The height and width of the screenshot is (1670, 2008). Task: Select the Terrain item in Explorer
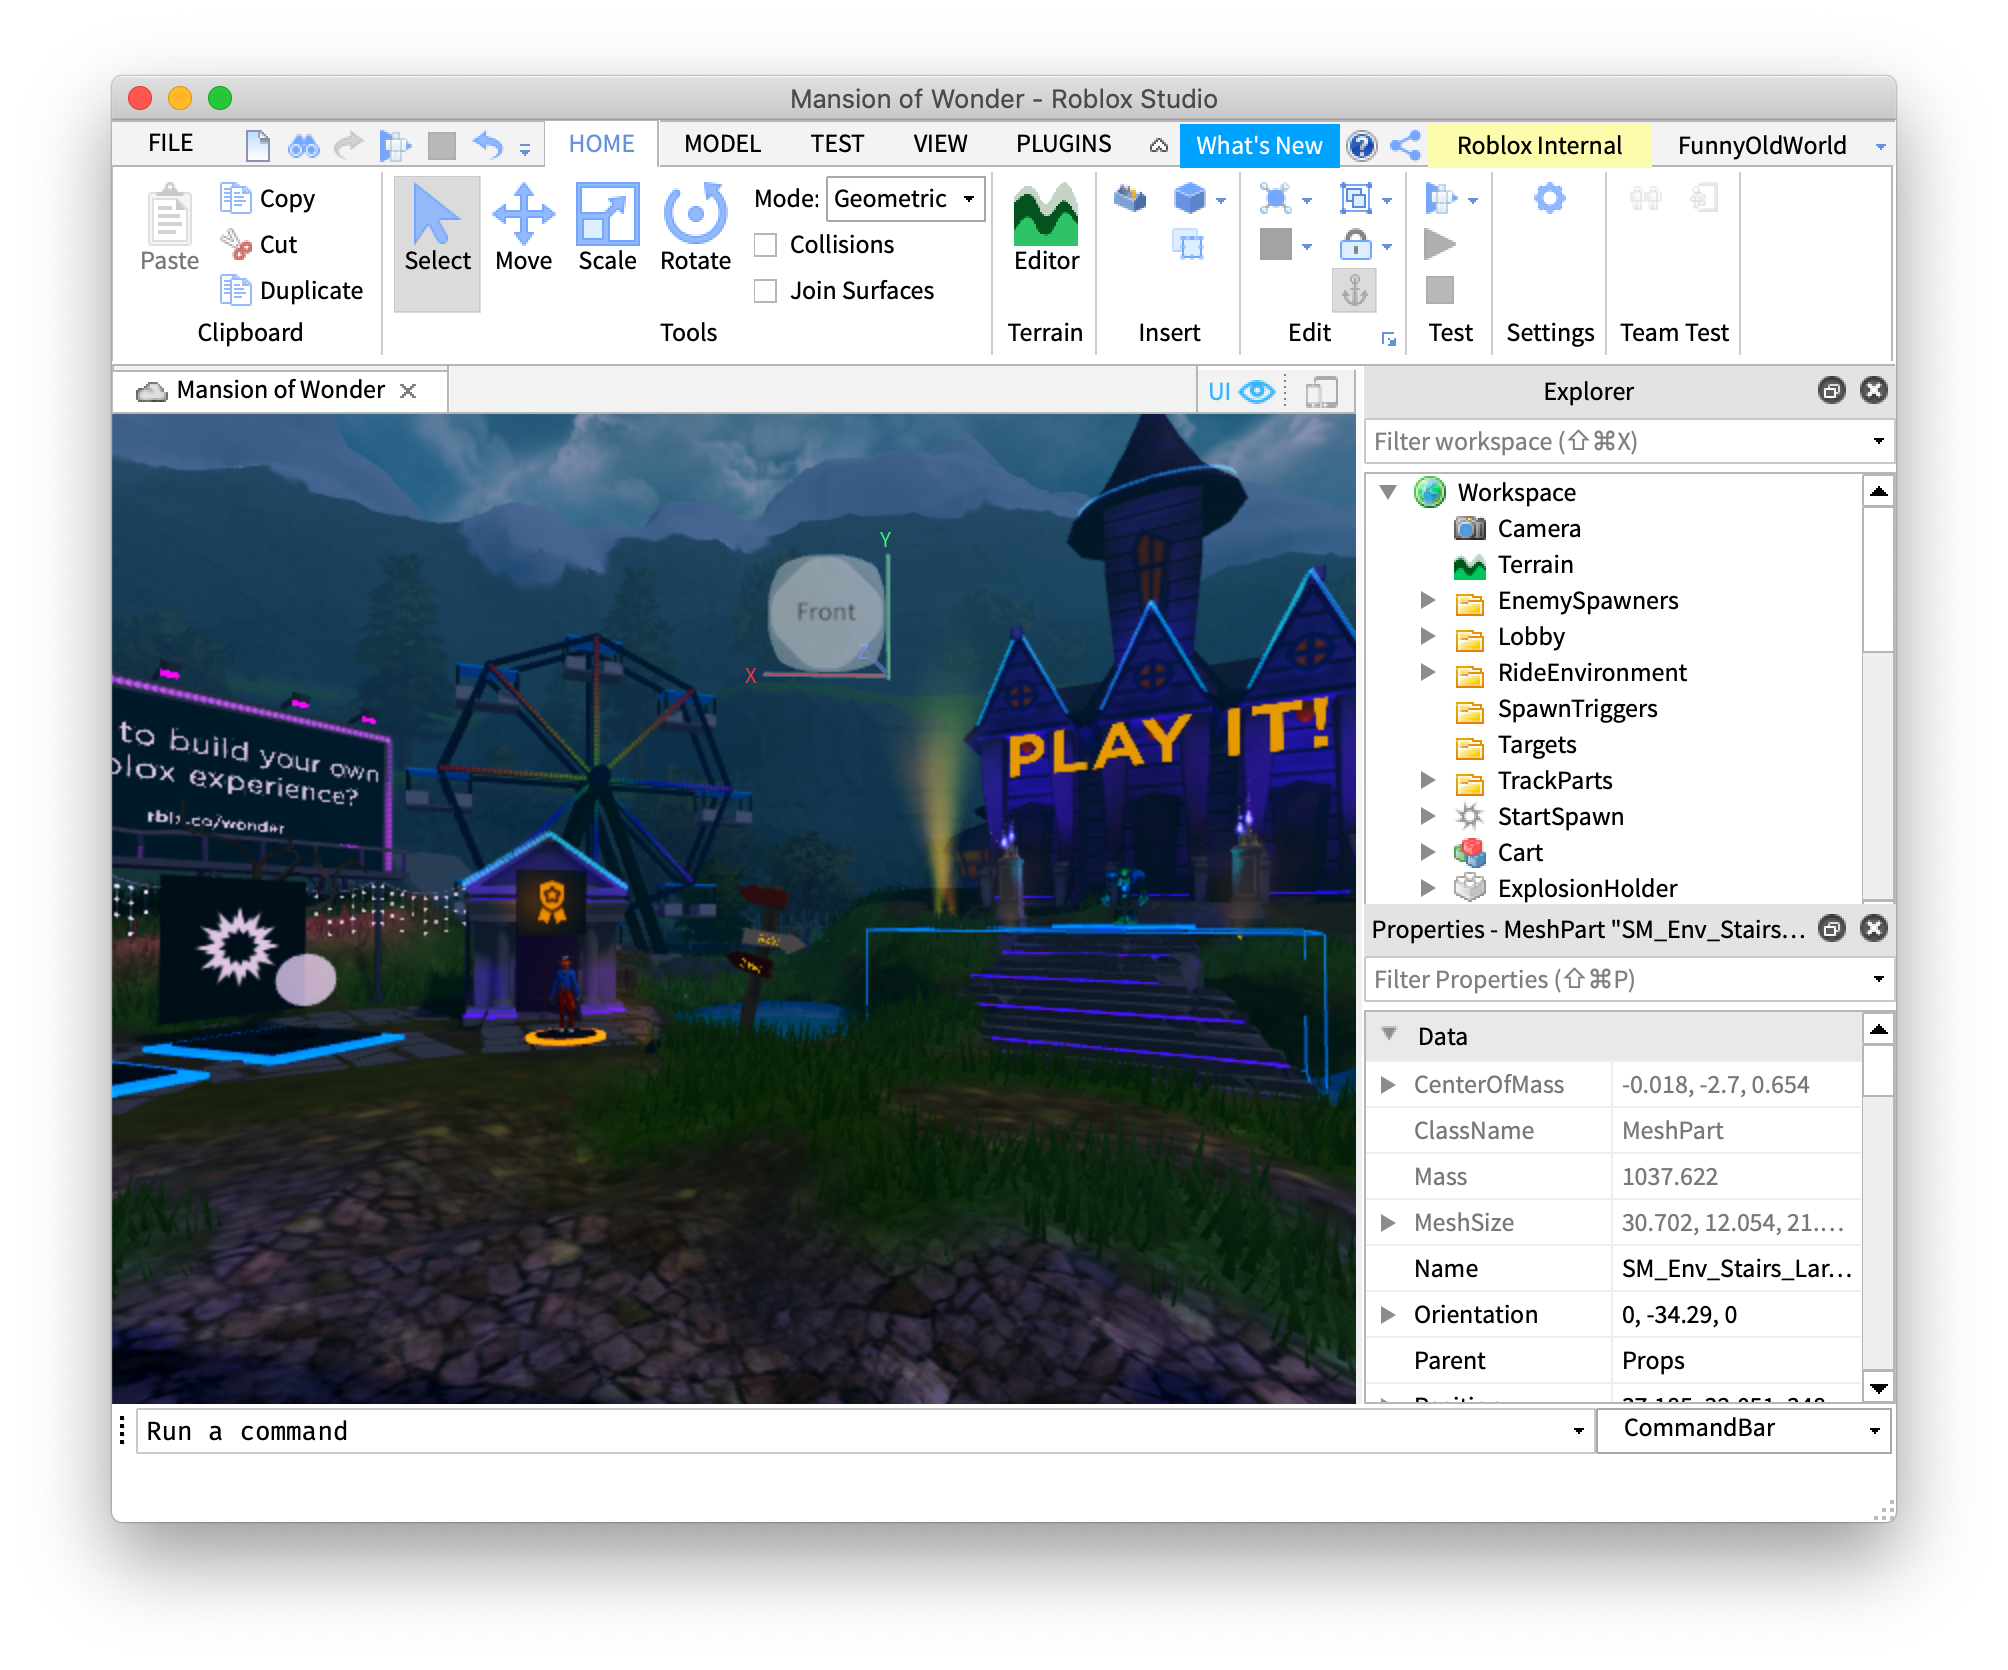point(1534,564)
